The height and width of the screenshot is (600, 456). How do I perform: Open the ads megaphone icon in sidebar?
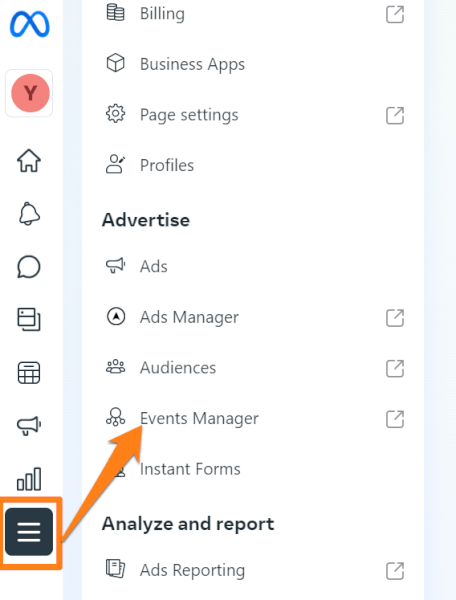pos(29,426)
